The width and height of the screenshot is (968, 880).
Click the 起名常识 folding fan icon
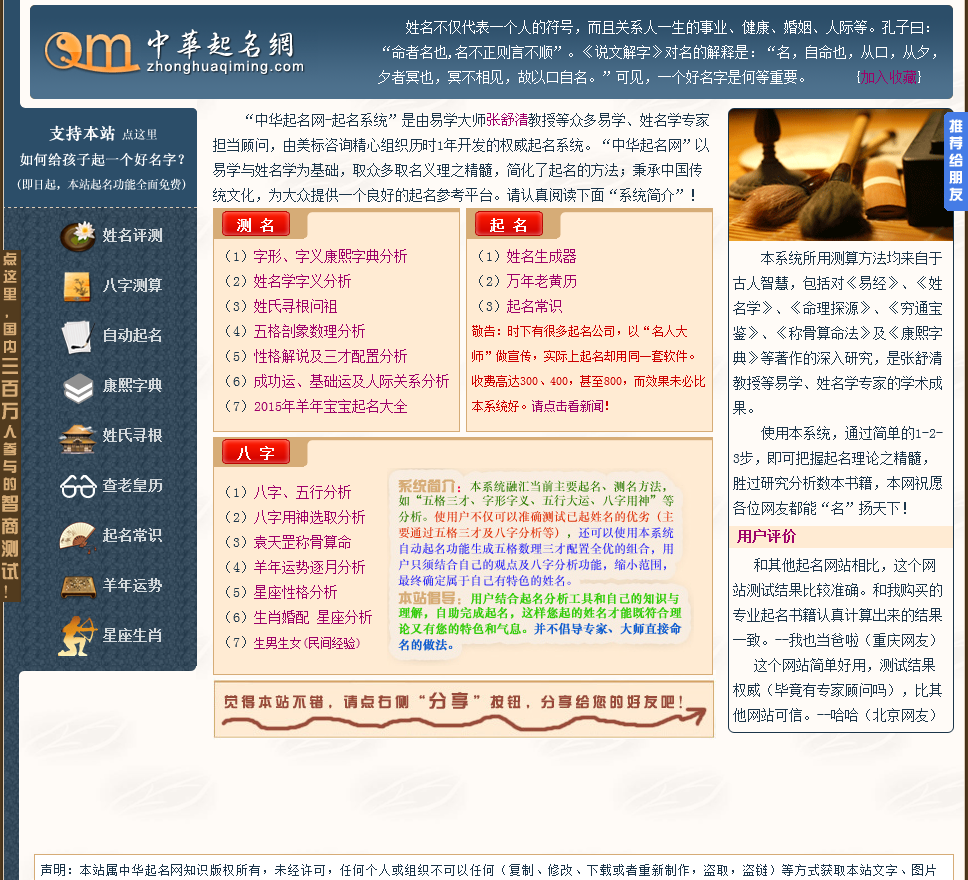pyautogui.click(x=78, y=535)
